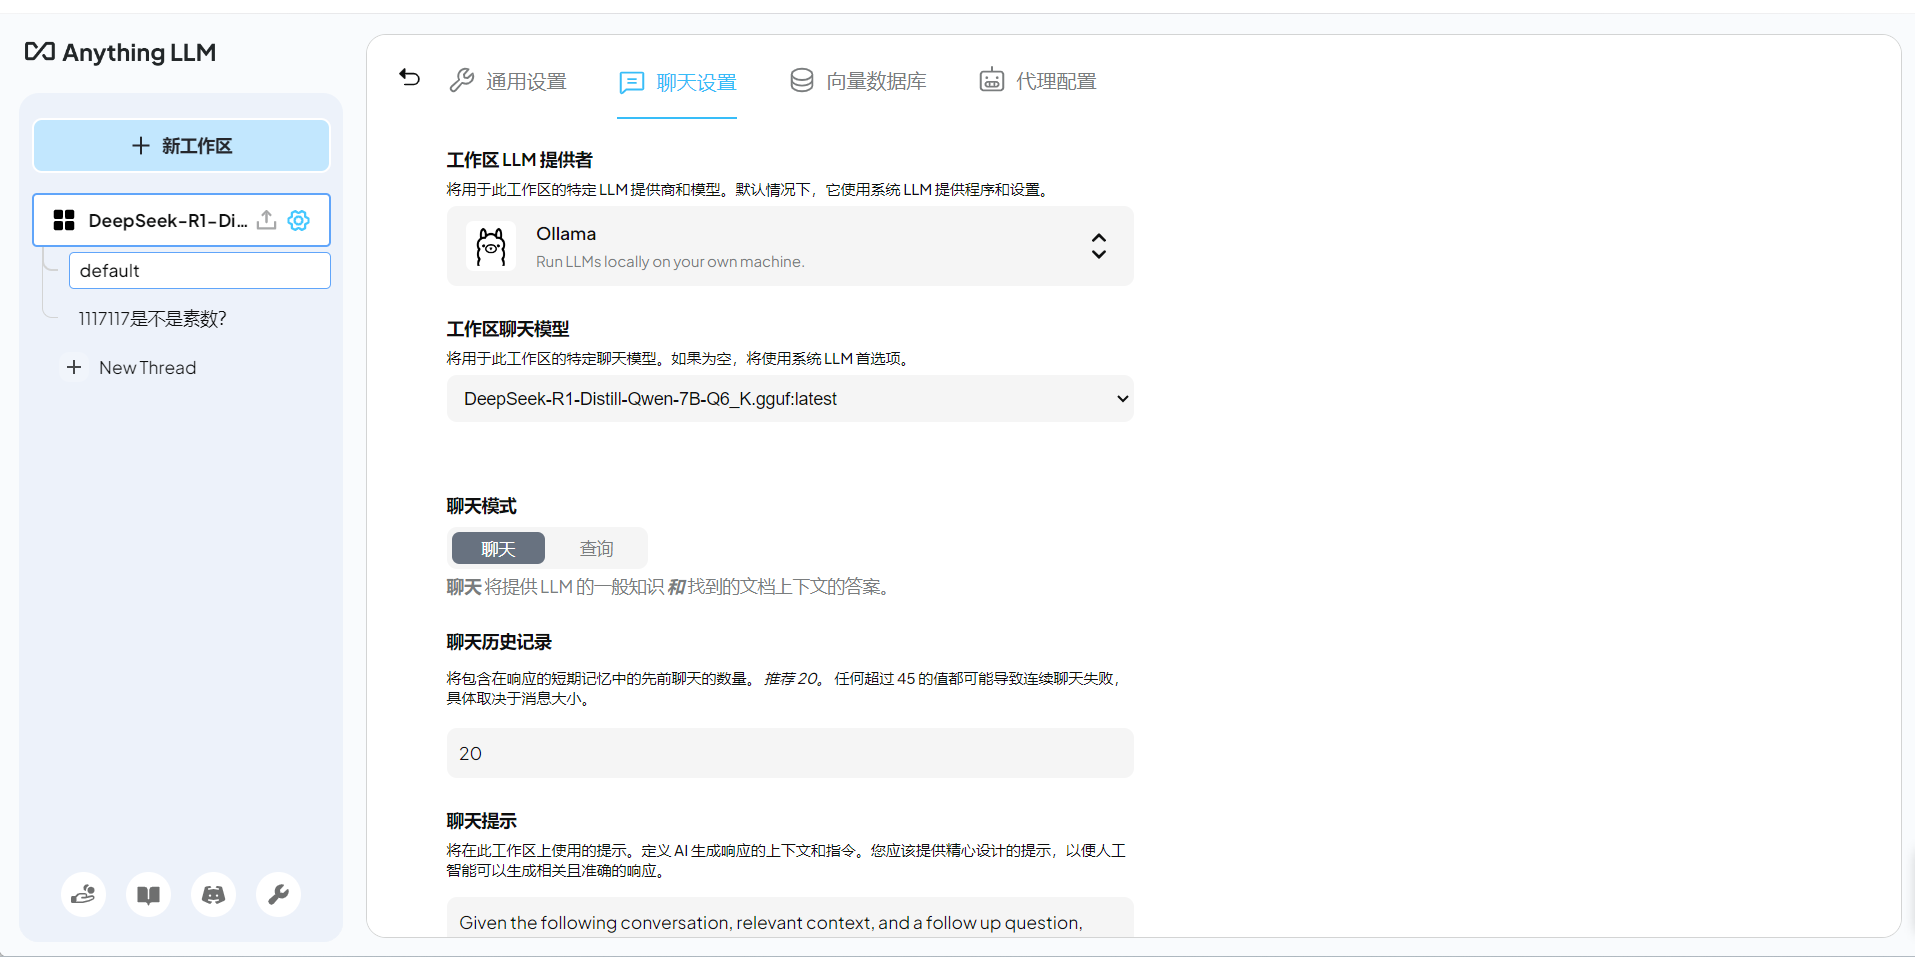1915x957 pixels.
Task: Open the wrench settings icon in footer
Action: [x=279, y=894]
